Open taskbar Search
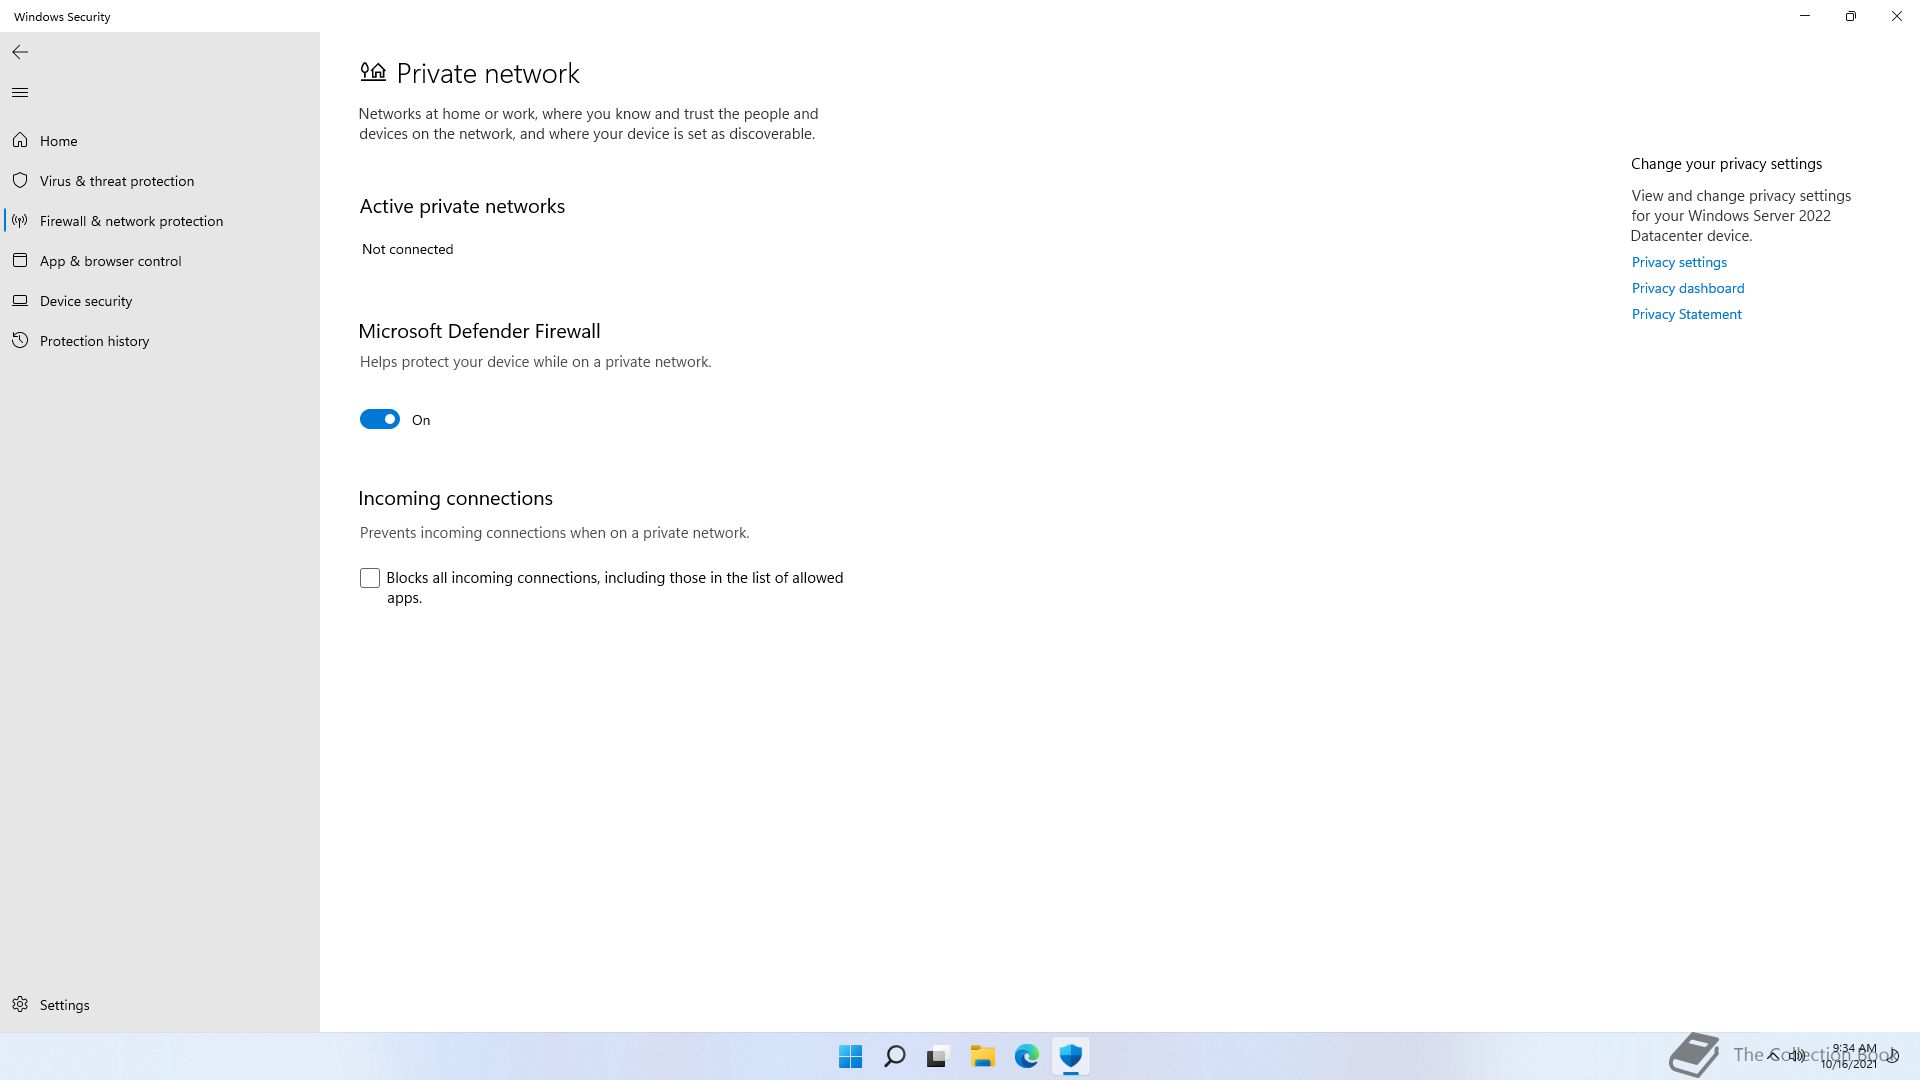Viewport: 1920px width, 1080px height. [895, 1056]
